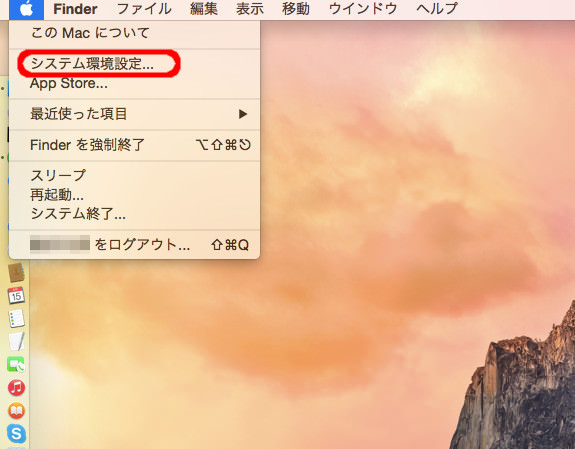Open the 編集 menu
This screenshot has height=449, width=575.
pyautogui.click(x=204, y=9)
